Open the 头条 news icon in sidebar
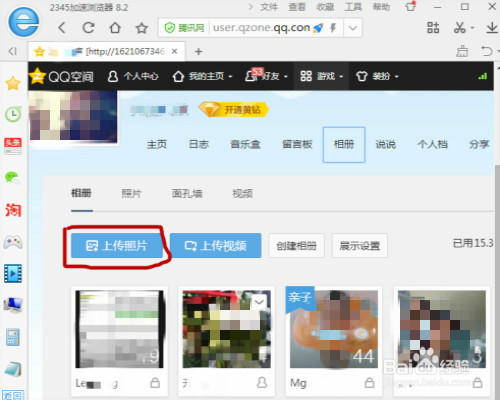The height and width of the screenshot is (400, 500). (x=13, y=146)
